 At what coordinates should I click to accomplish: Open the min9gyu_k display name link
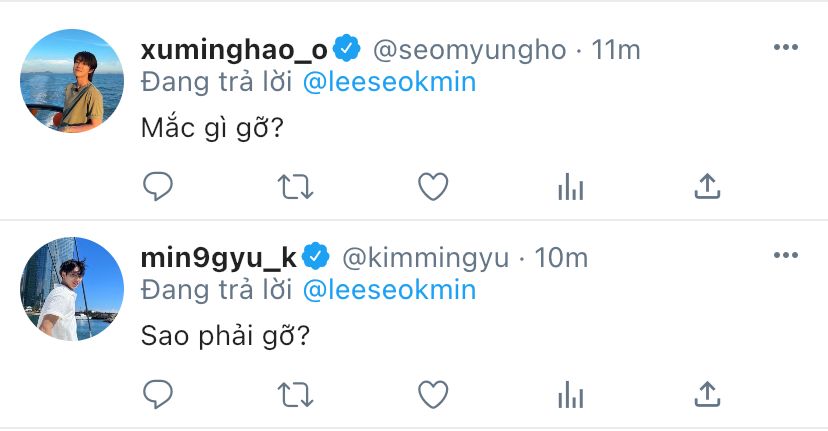(x=219, y=257)
